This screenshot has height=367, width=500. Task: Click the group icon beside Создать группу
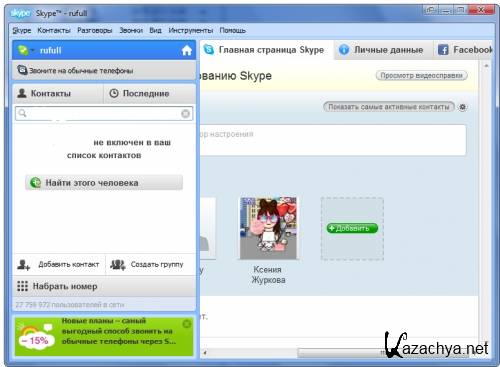117,265
